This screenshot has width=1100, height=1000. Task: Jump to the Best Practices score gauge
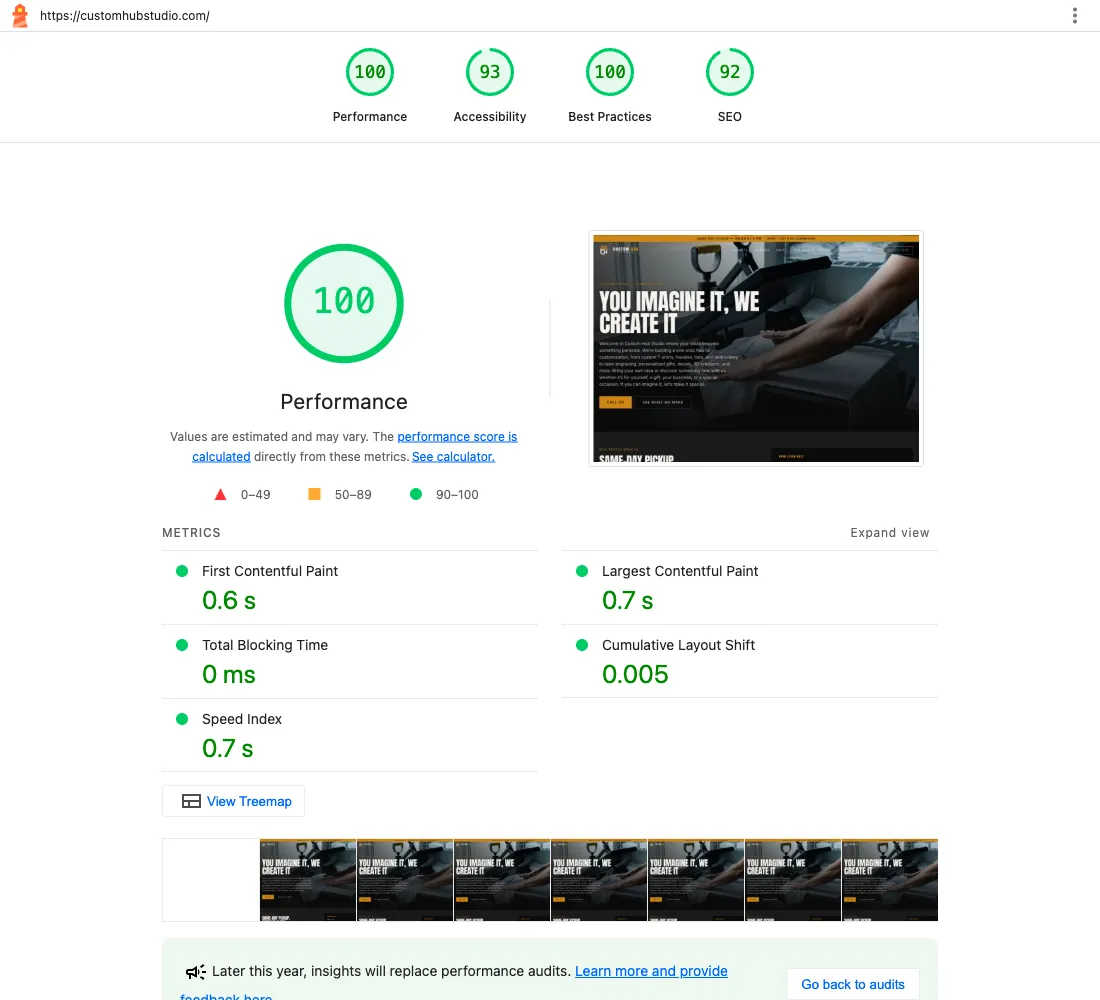tap(610, 72)
